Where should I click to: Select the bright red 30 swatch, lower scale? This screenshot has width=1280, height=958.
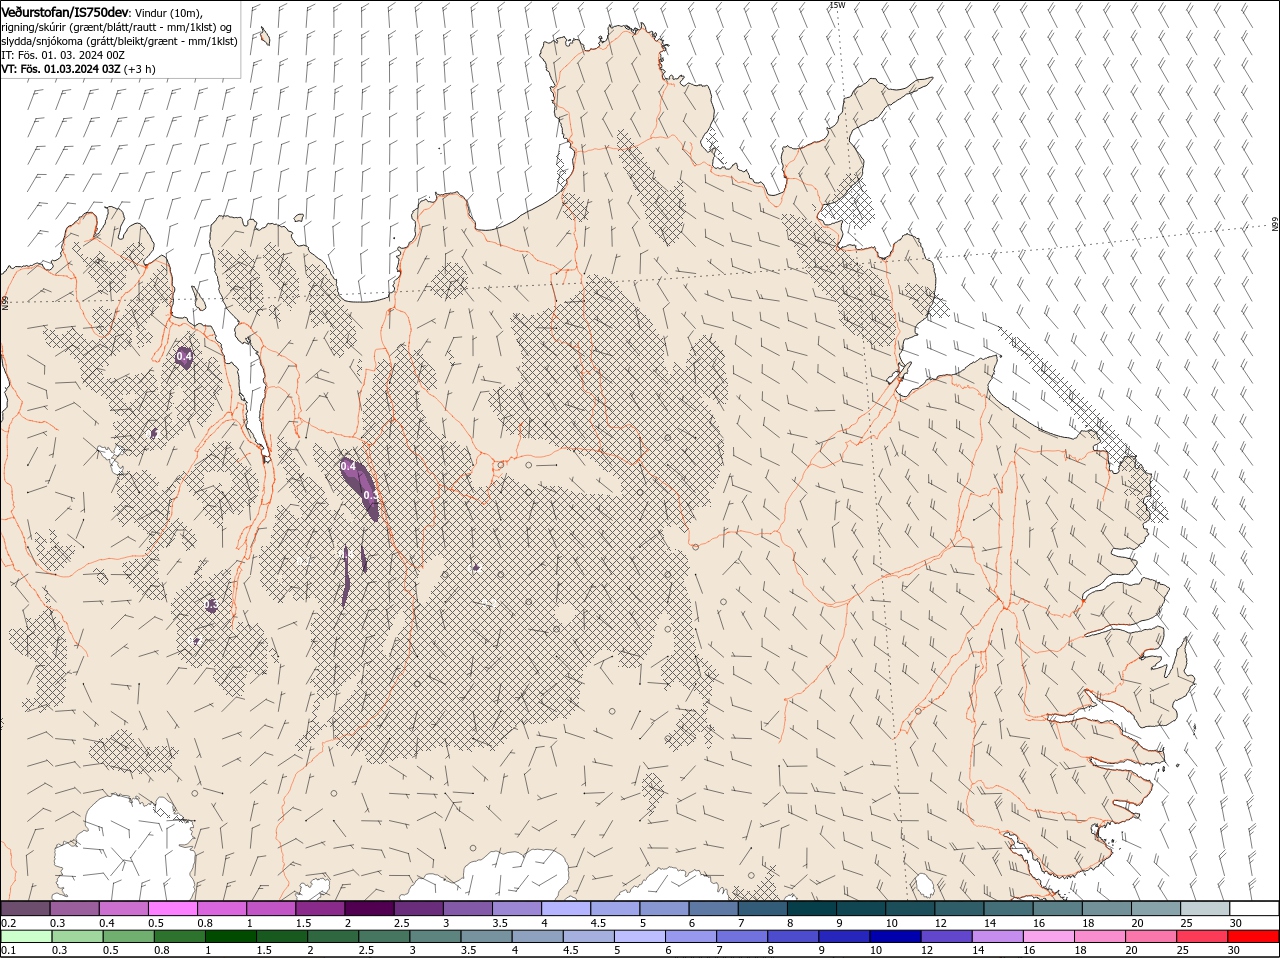(1254, 937)
